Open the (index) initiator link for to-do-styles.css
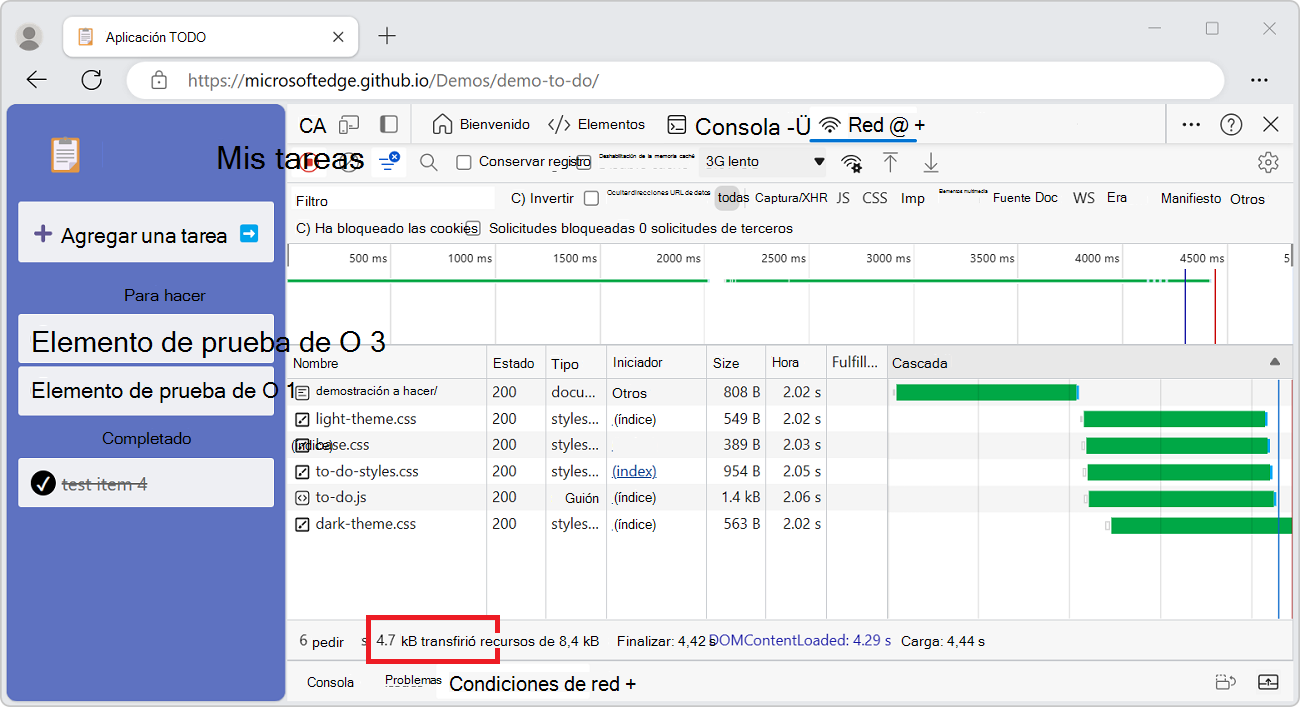The width and height of the screenshot is (1300, 707). (x=633, y=470)
